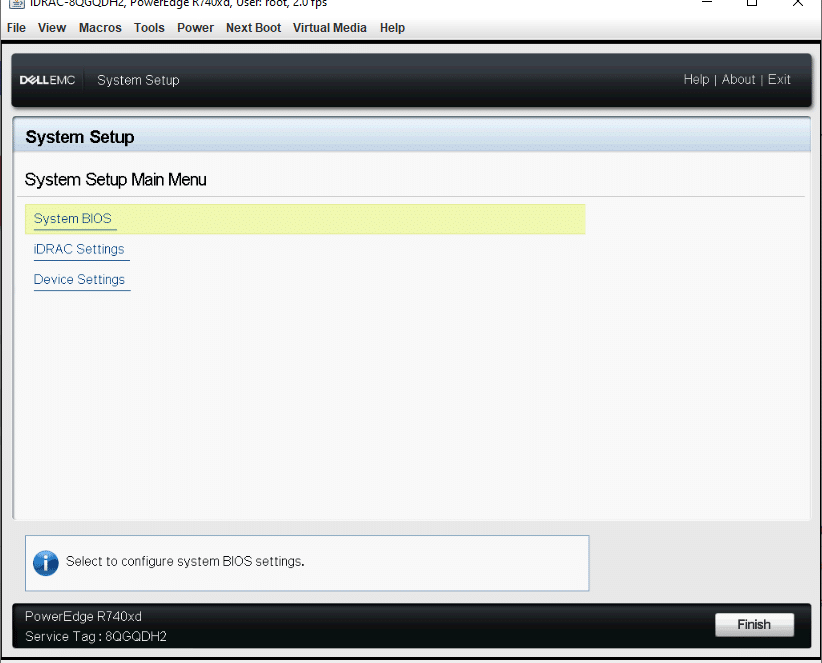The image size is (822, 663).
Task: Open the Macros menu
Action: pyautogui.click(x=100, y=28)
